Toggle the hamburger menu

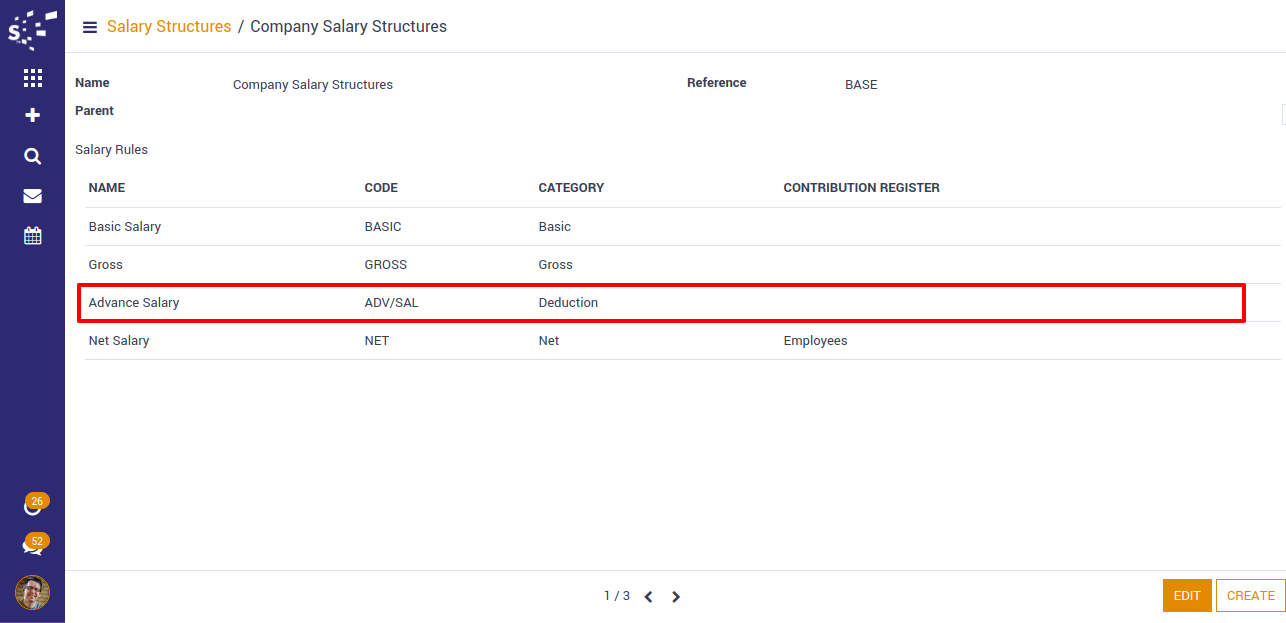click(x=90, y=27)
